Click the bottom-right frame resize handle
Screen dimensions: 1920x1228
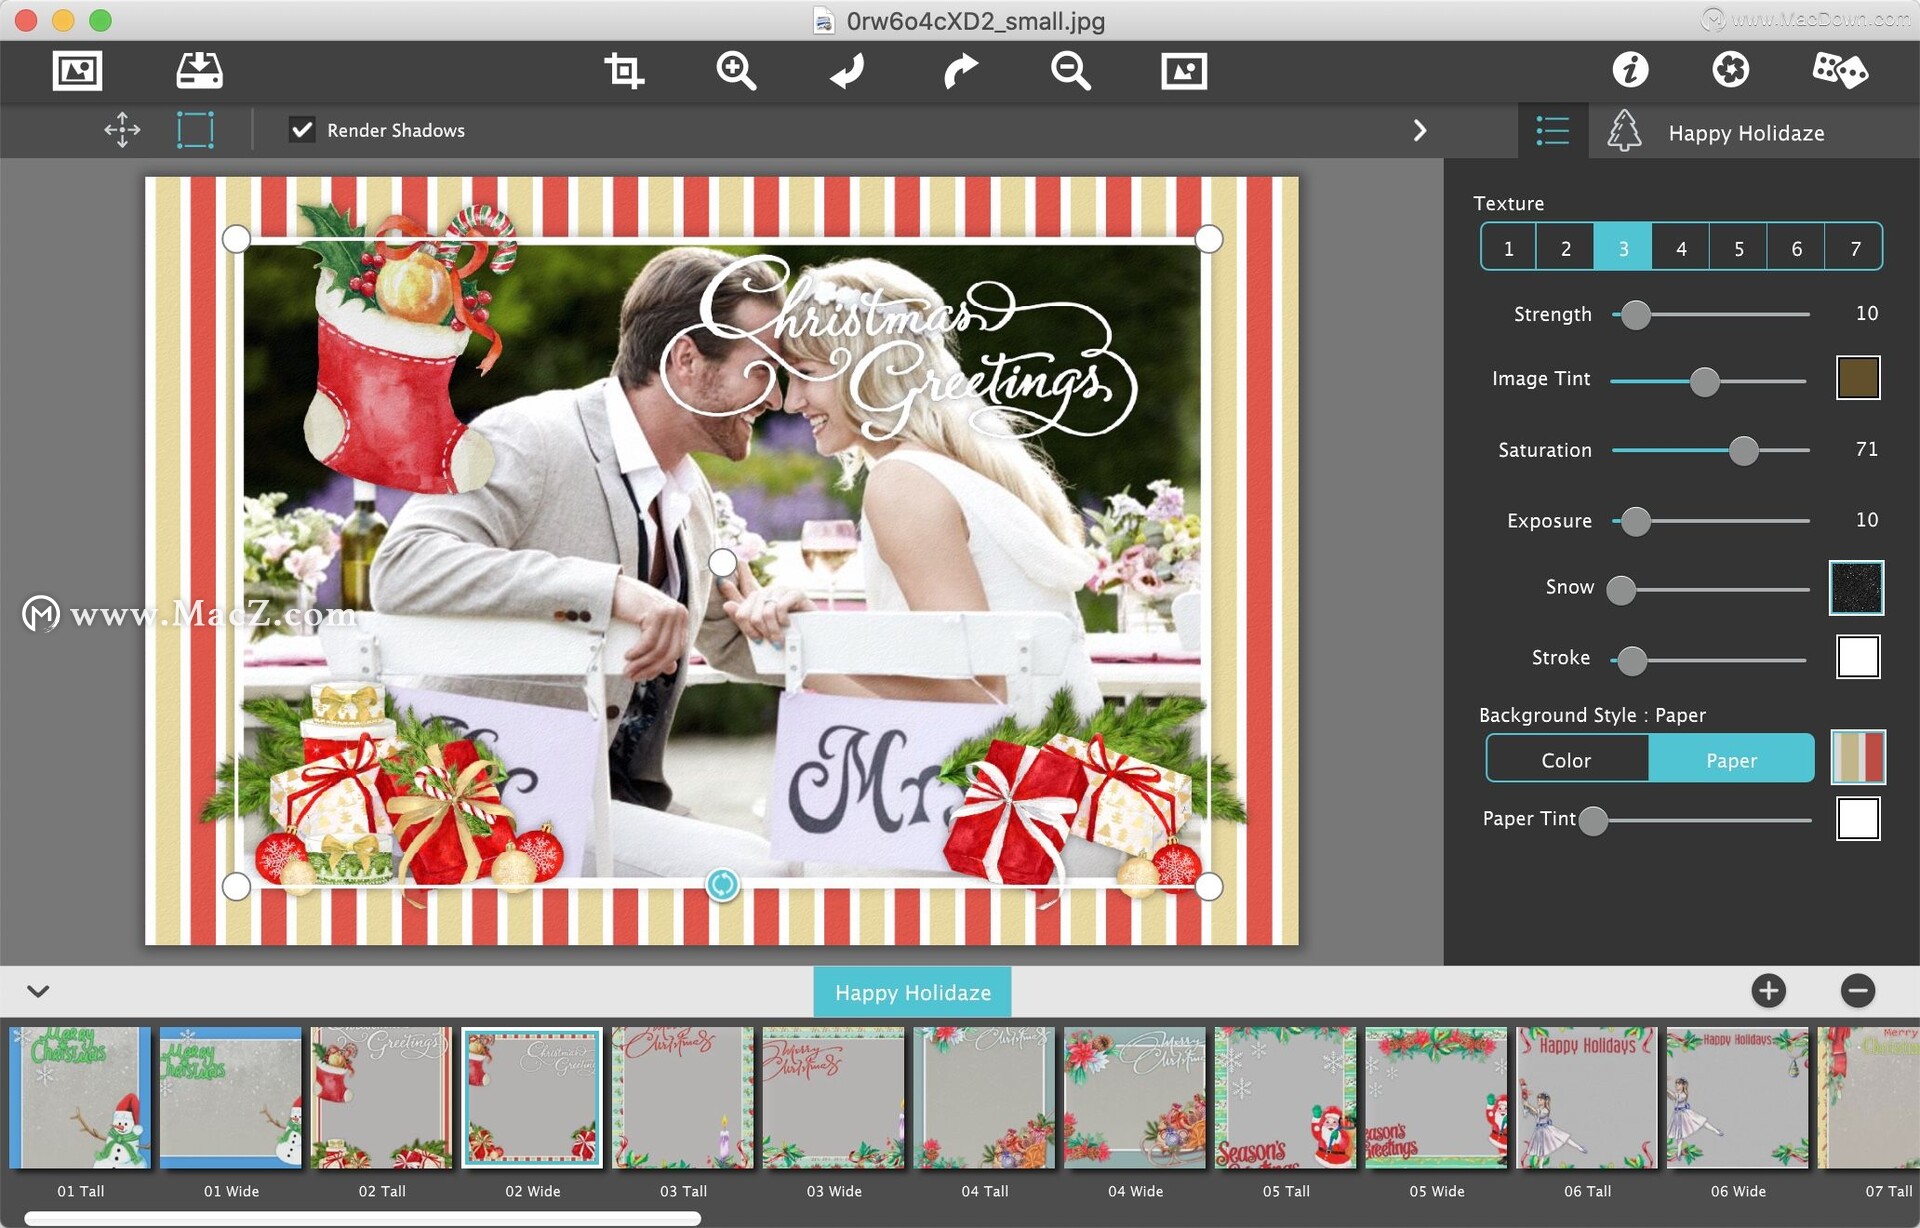[1208, 886]
